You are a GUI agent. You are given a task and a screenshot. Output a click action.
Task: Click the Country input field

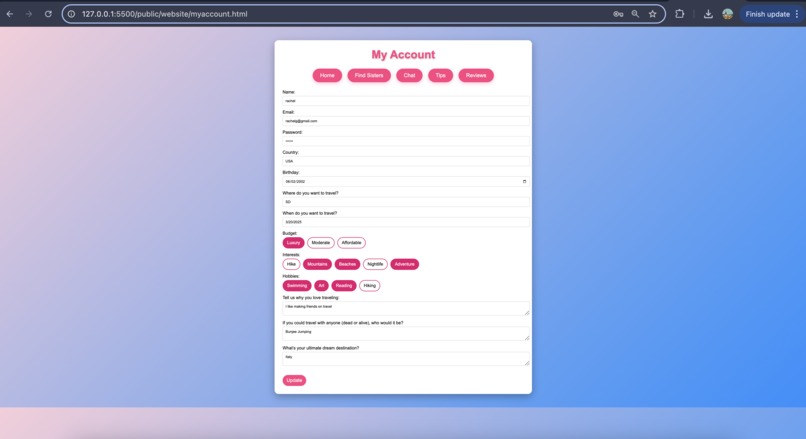pyautogui.click(x=406, y=161)
